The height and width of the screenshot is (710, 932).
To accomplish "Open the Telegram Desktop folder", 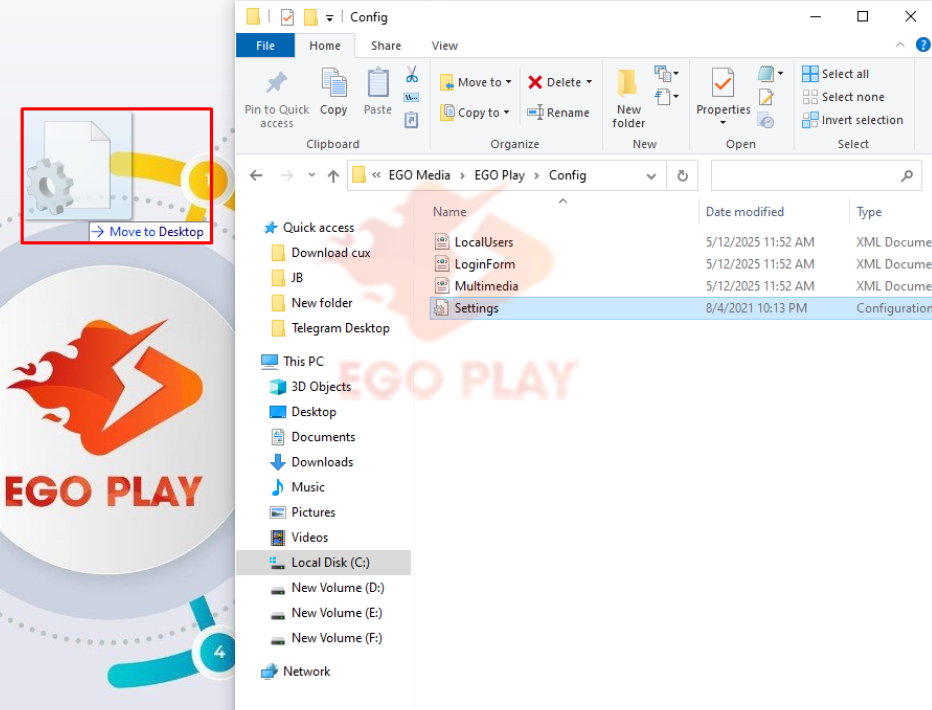I will point(340,328).
